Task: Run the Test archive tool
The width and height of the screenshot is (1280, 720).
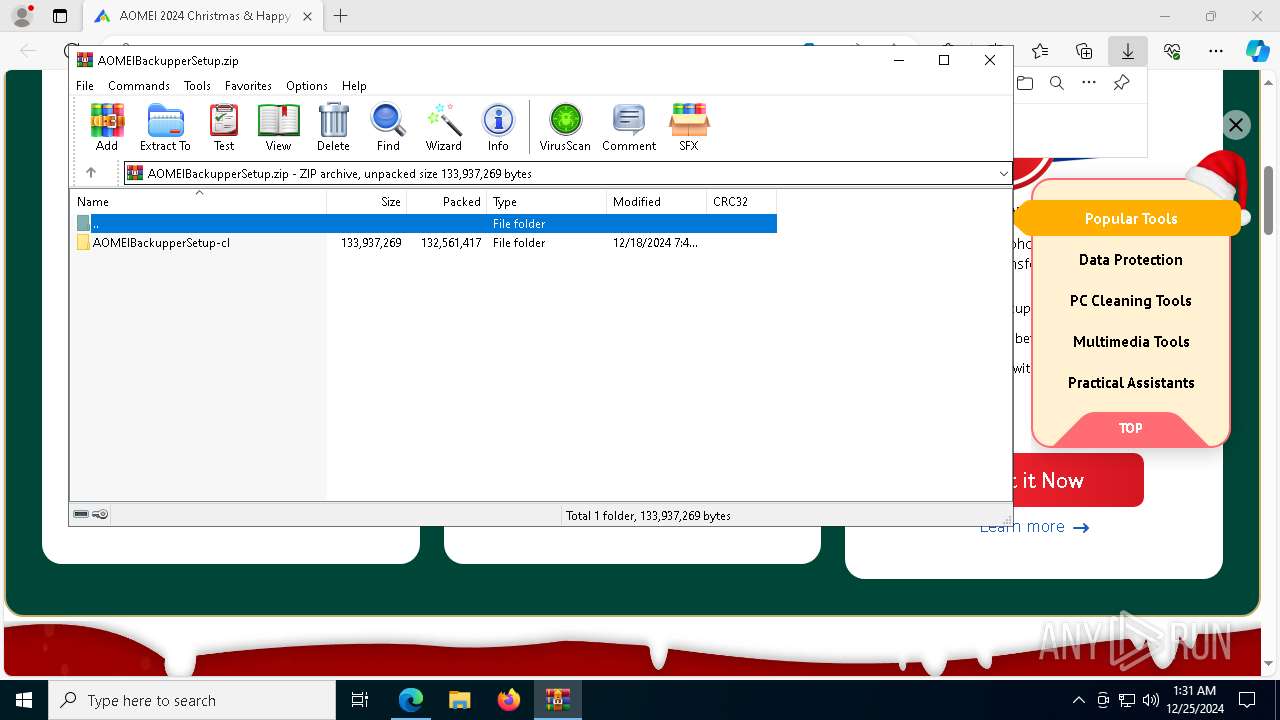Action: [x=224, y=127]
